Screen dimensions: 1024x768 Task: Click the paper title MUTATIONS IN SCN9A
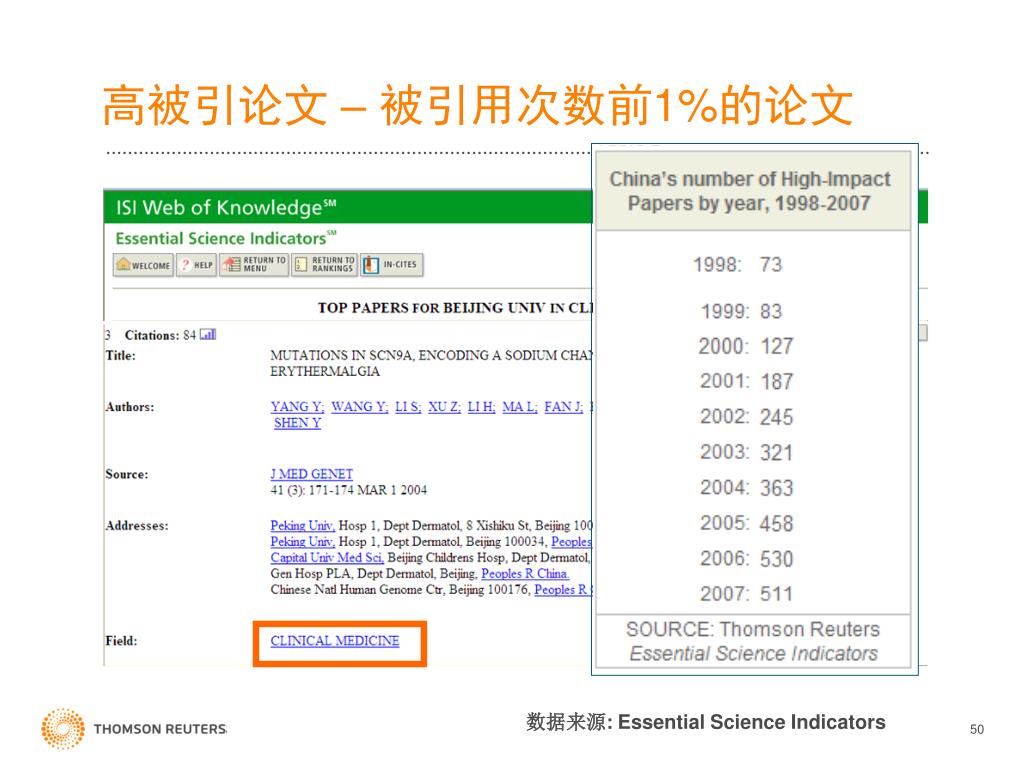coord(431,363)
